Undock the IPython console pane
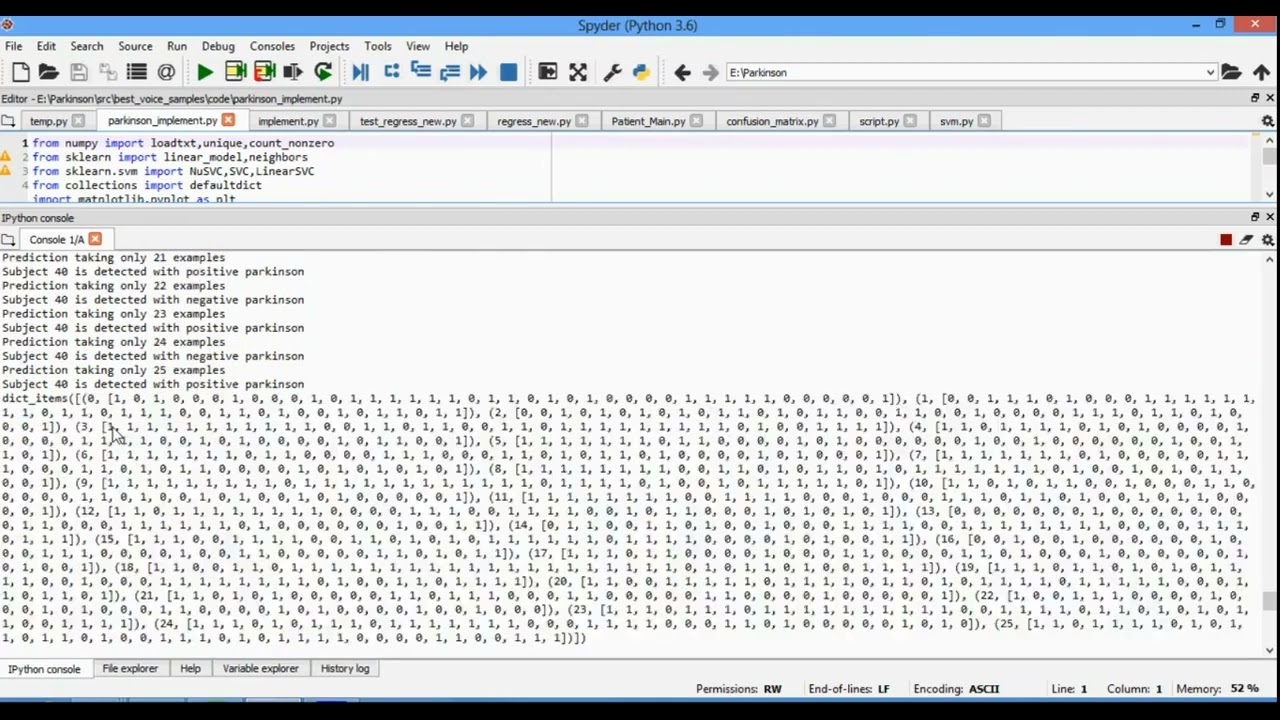 point(1255,217)
